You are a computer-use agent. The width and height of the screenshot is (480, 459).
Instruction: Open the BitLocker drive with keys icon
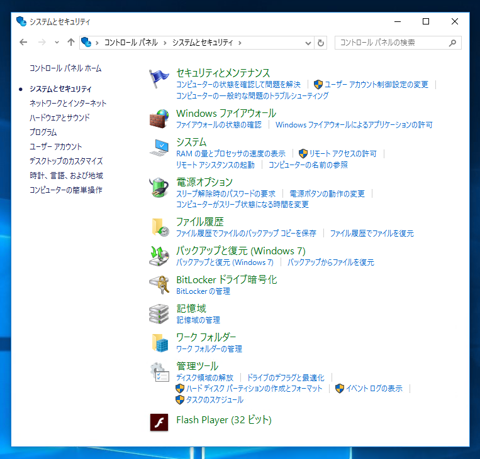coord(159,285)
